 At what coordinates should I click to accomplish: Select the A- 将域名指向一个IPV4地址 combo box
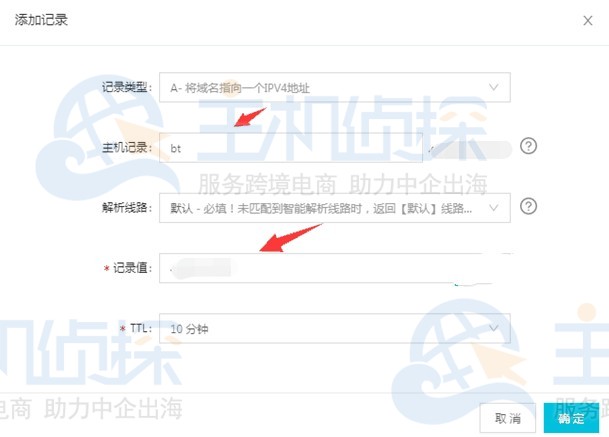coord(335,87)
